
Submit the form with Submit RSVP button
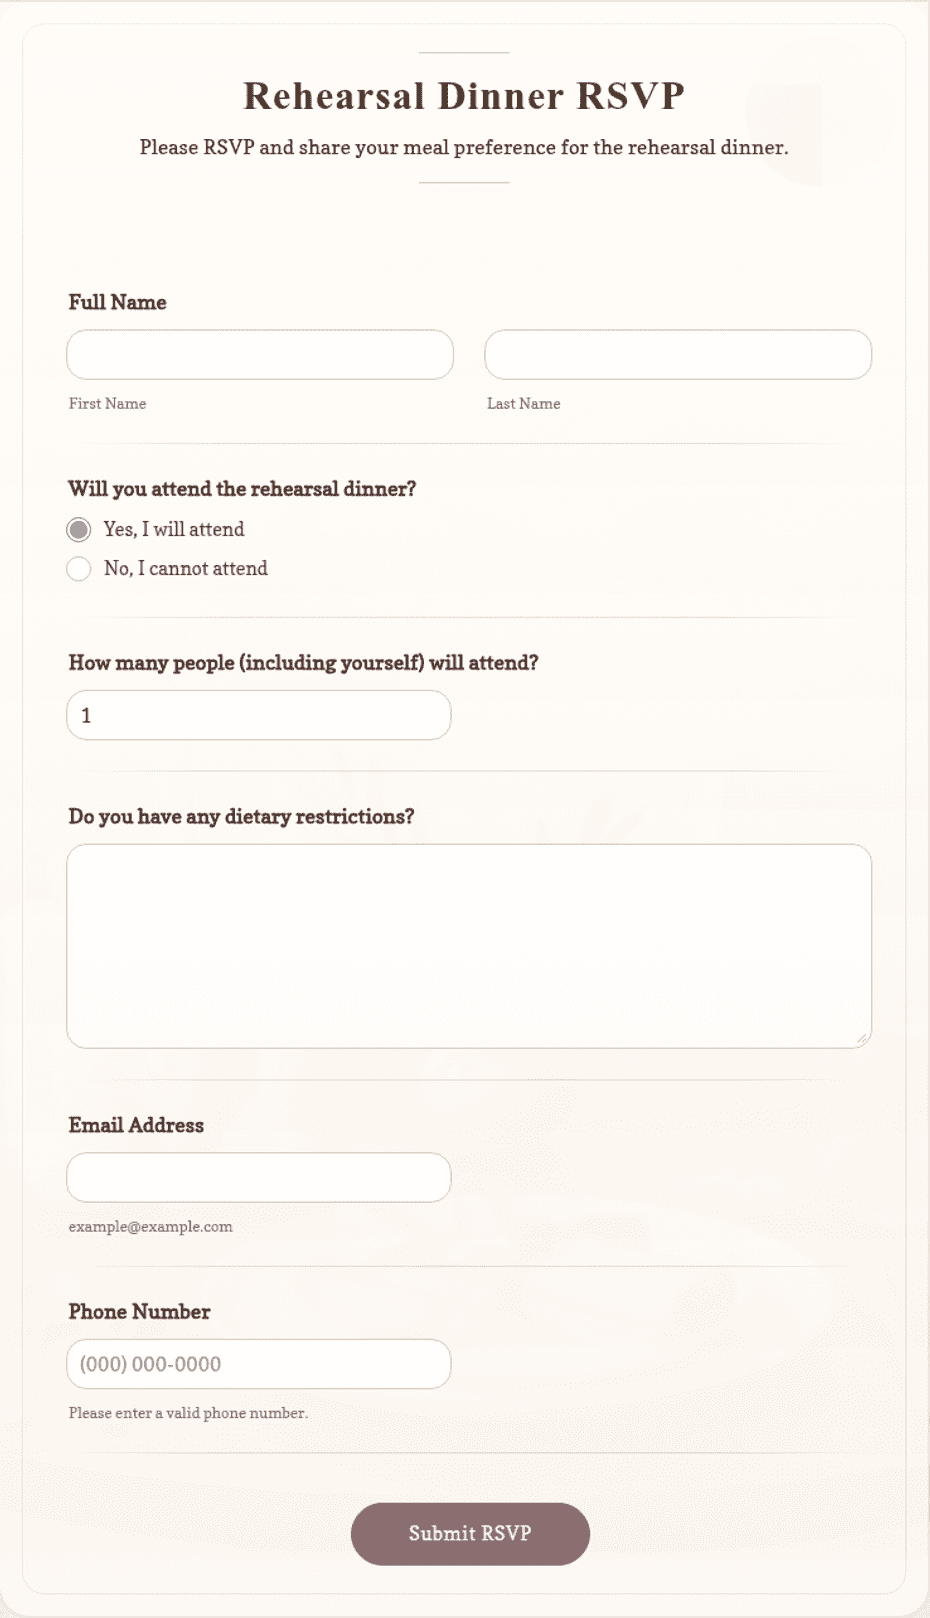pyautogui.click(x=470, y=1533)
